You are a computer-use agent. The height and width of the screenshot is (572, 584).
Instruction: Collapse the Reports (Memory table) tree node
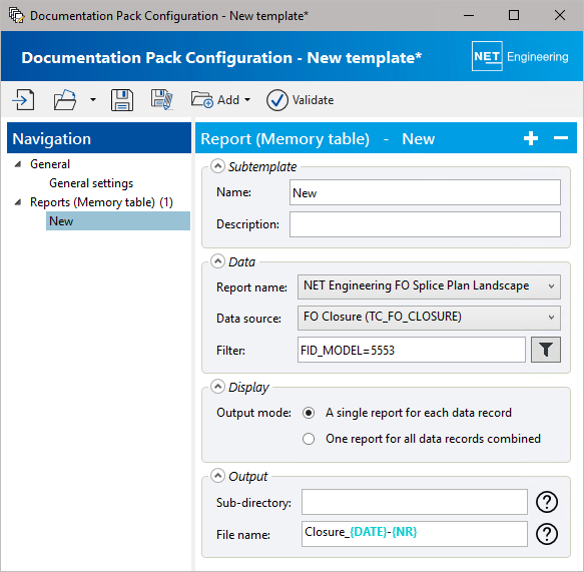18,202
